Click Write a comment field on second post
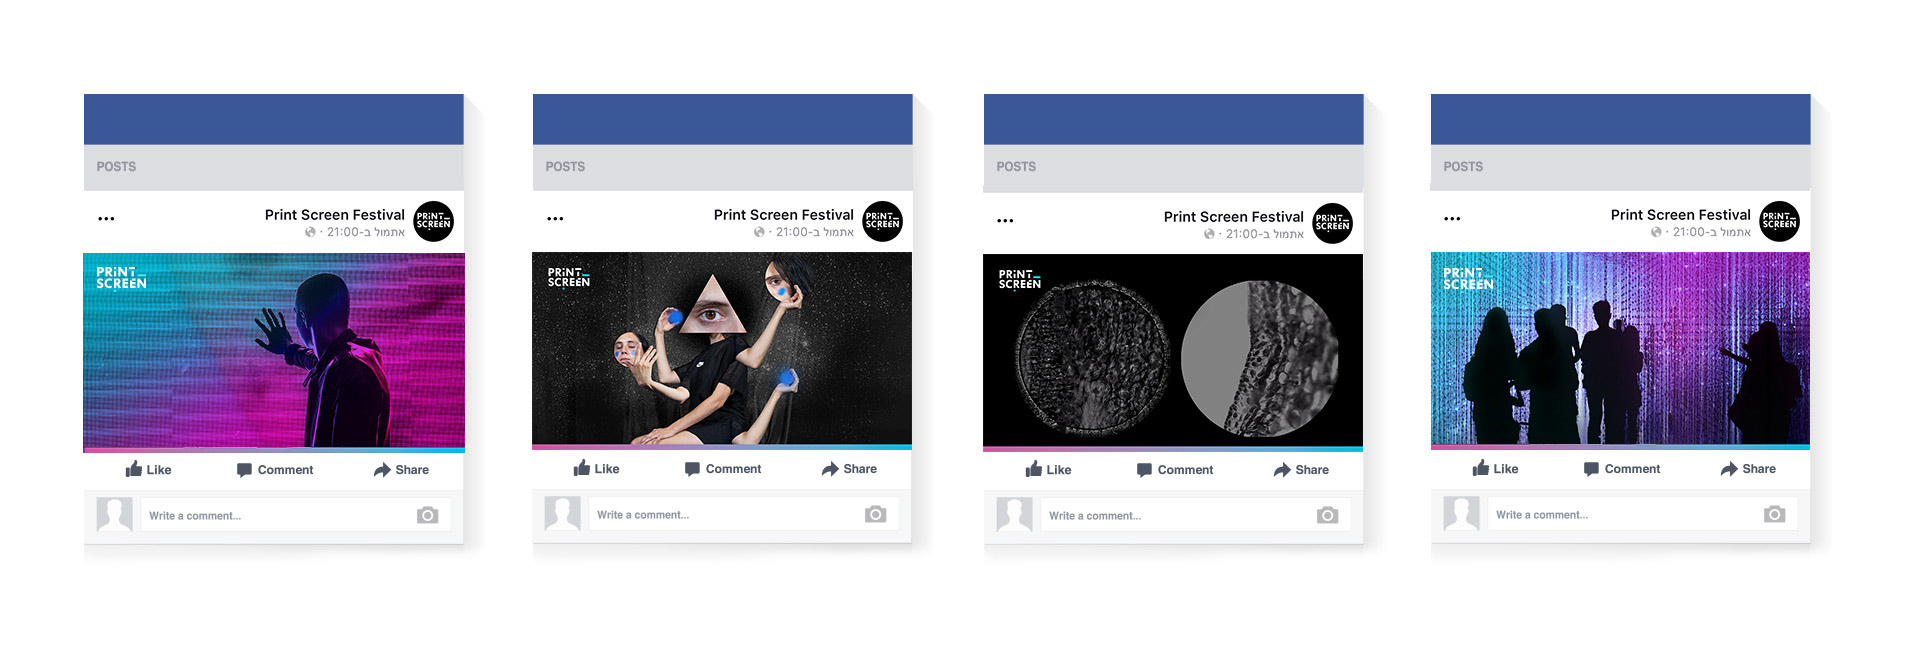 (743, 515)
